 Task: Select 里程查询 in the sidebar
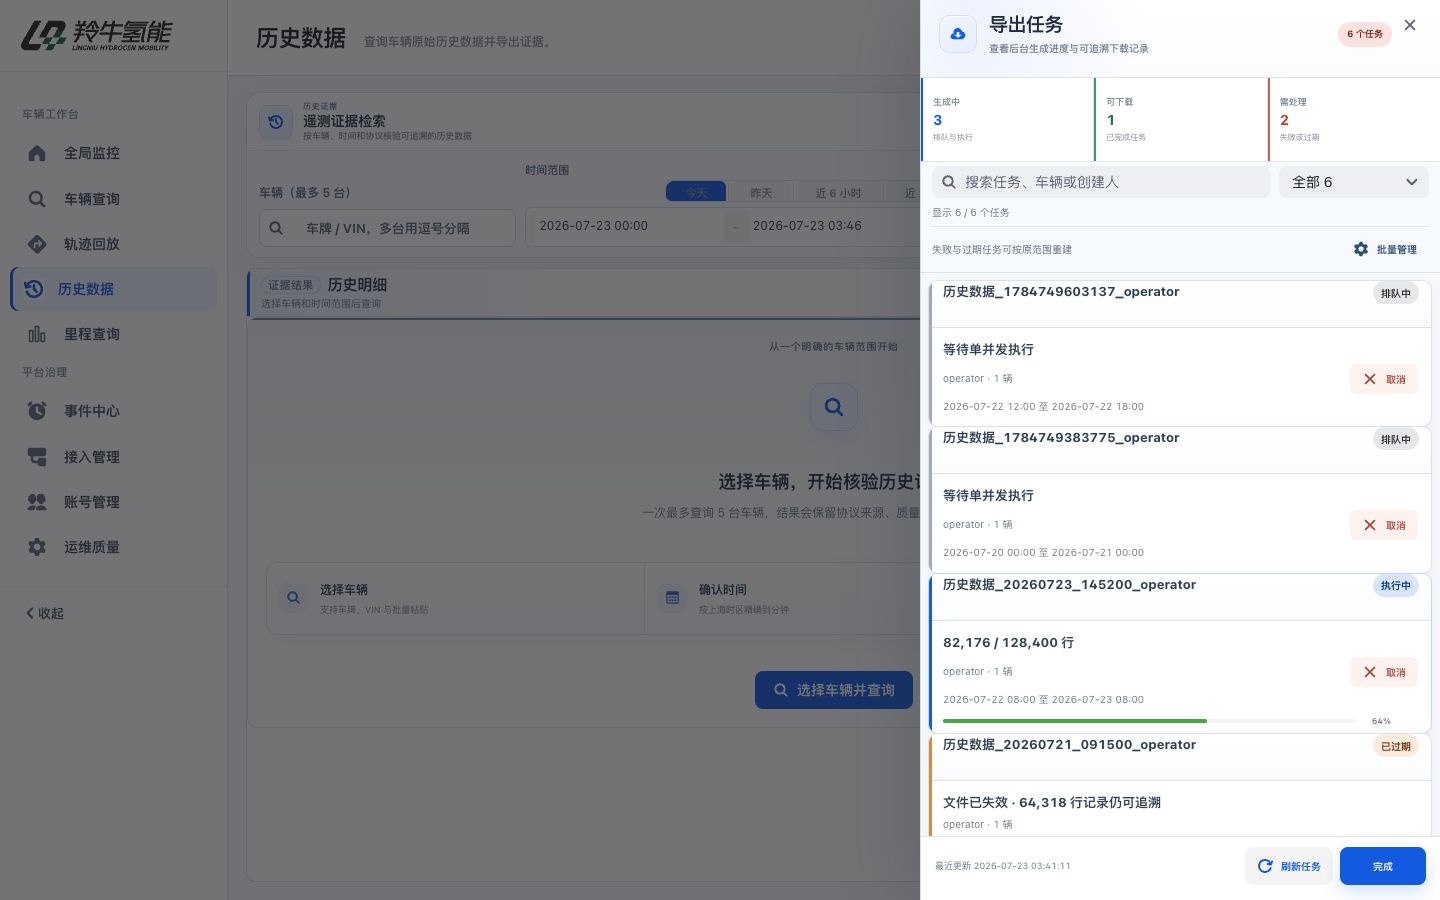(113, 334)
